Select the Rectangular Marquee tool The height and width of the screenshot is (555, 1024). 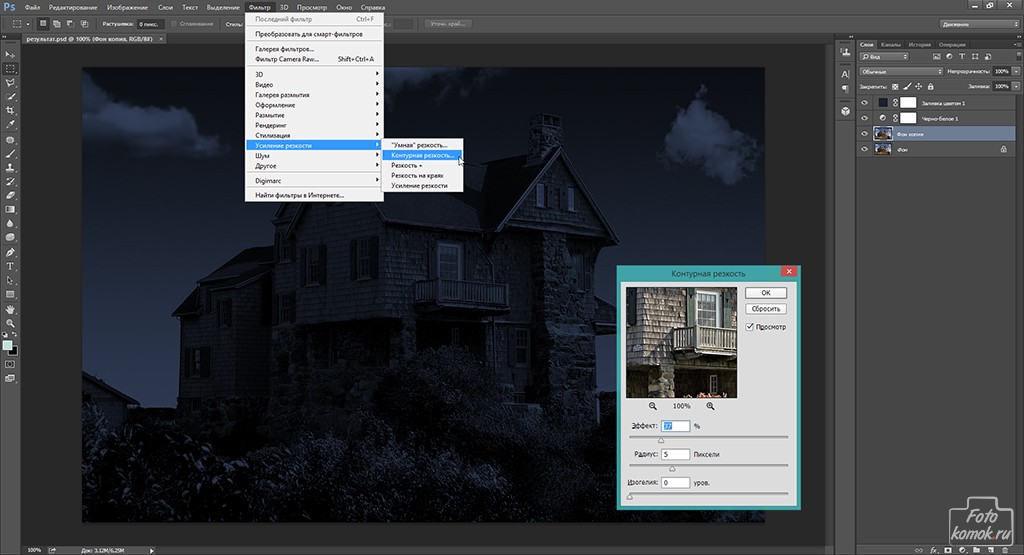pos(10,69)
